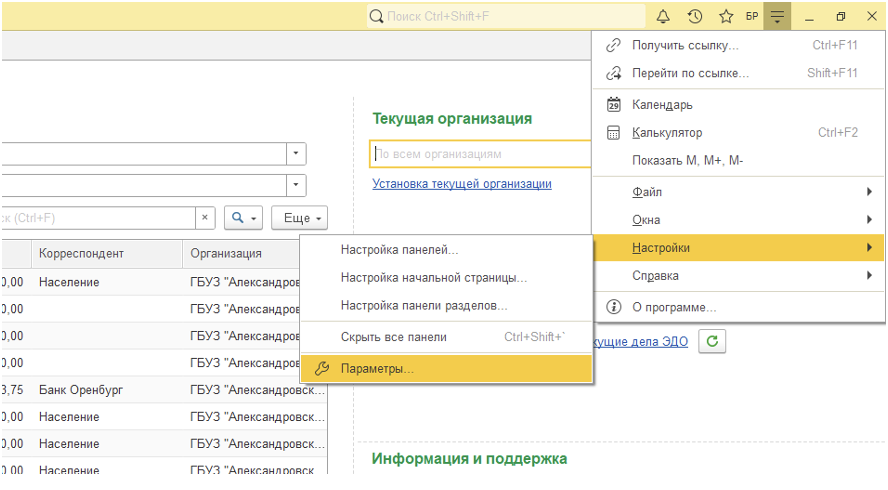Click the magnifier search button in list toolbar
888x490 pixels.
pos(244,218)
